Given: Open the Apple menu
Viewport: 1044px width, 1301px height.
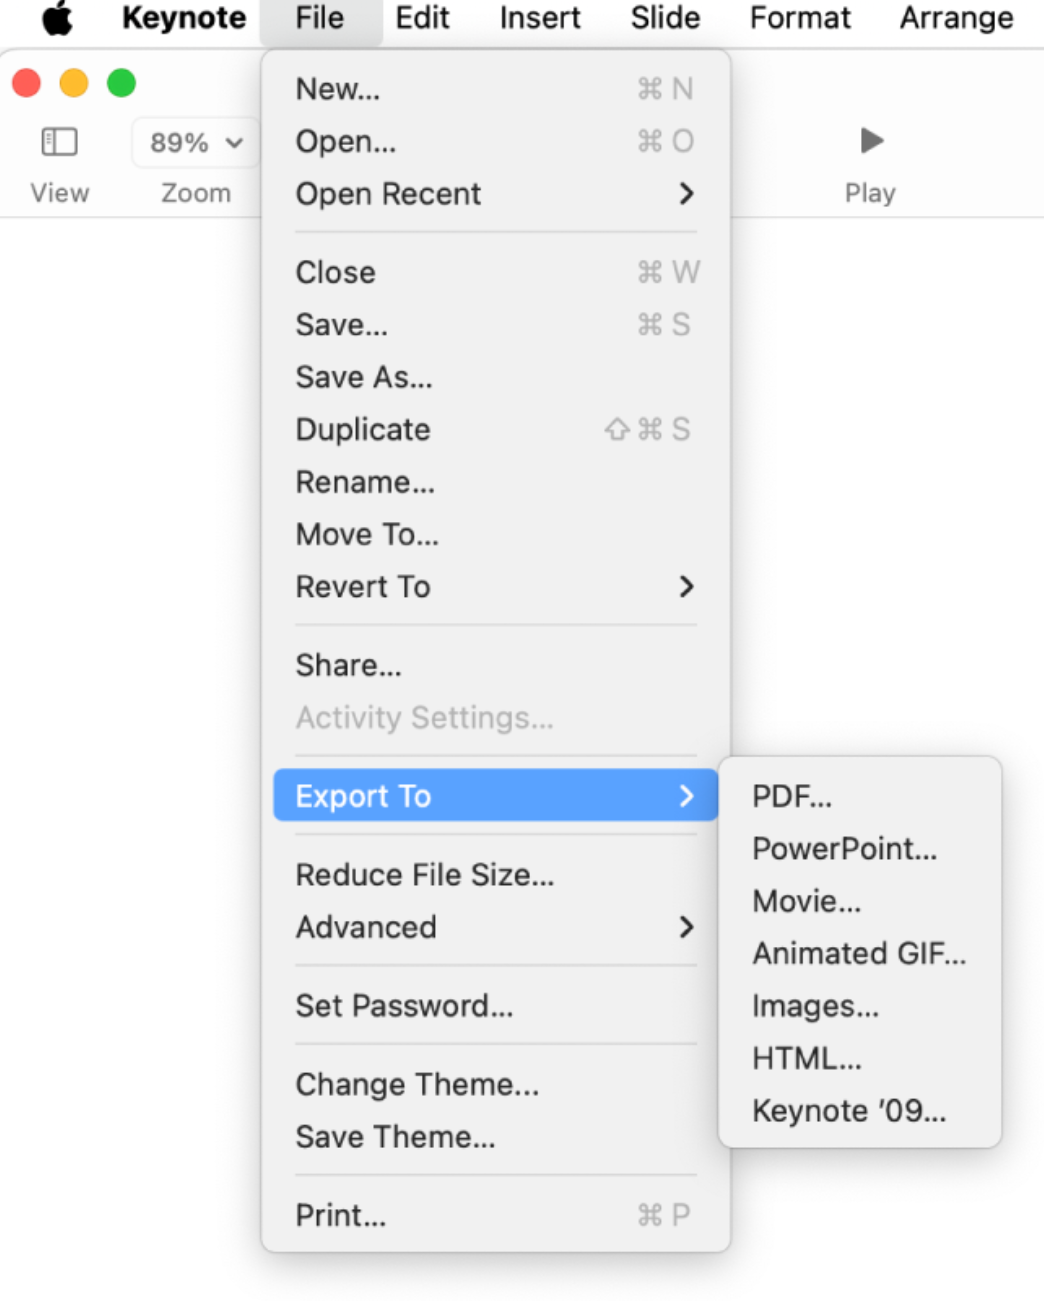Looking at the screenshot, I should [57, 17].
